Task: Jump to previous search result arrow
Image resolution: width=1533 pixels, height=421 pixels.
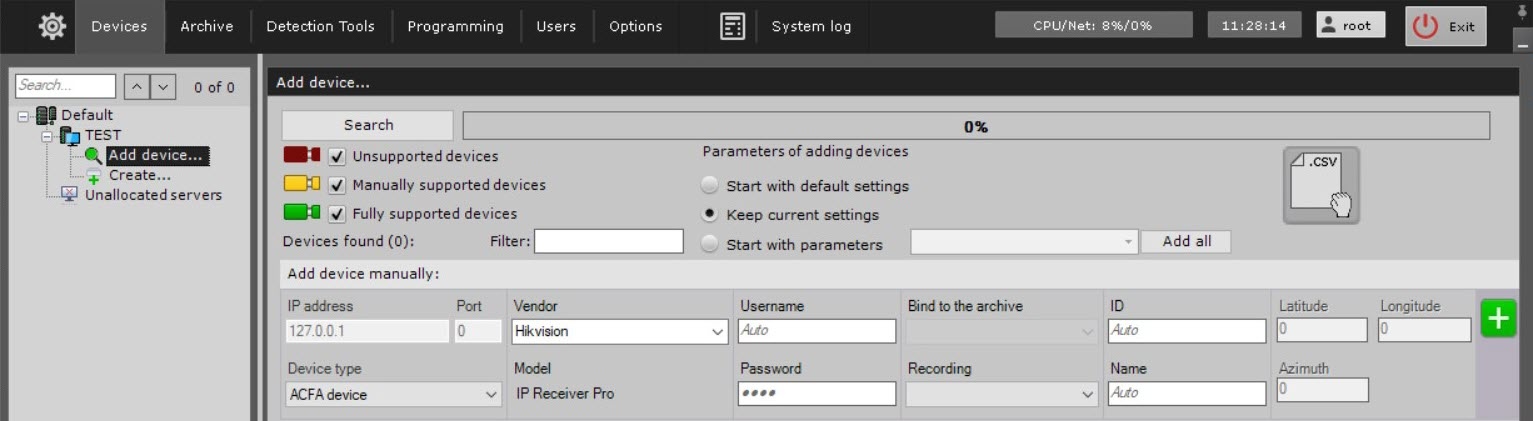Action: [138, 87]
